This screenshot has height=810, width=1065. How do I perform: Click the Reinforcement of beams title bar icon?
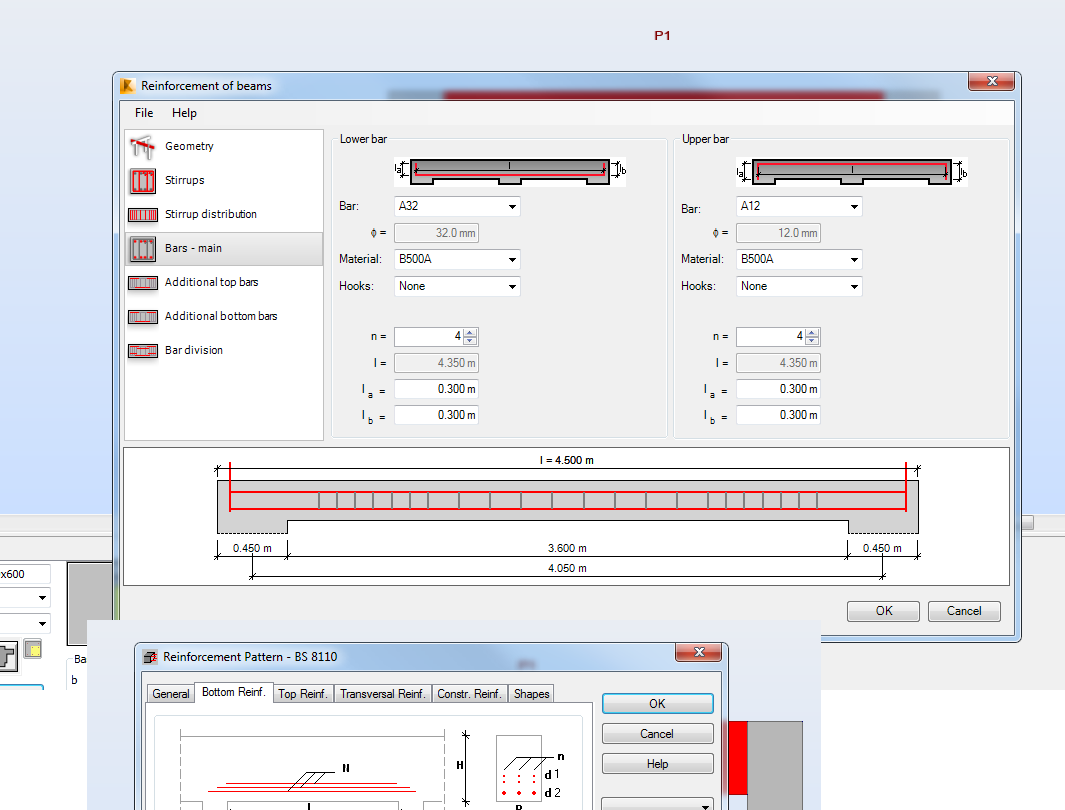point(127,86)
